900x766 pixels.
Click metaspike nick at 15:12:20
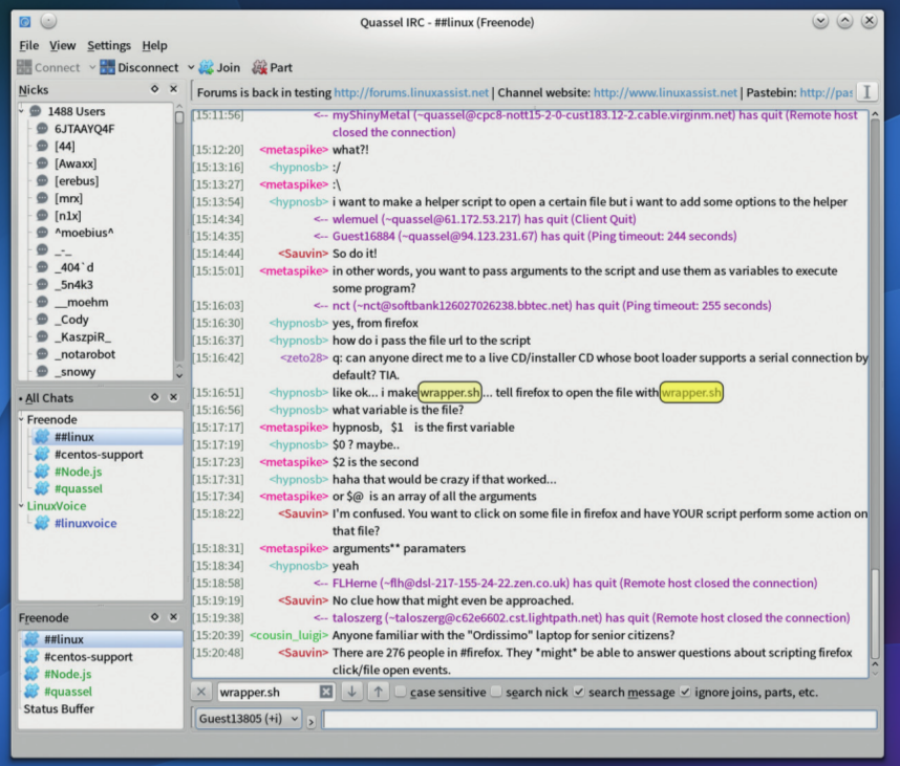click(293, 149)
